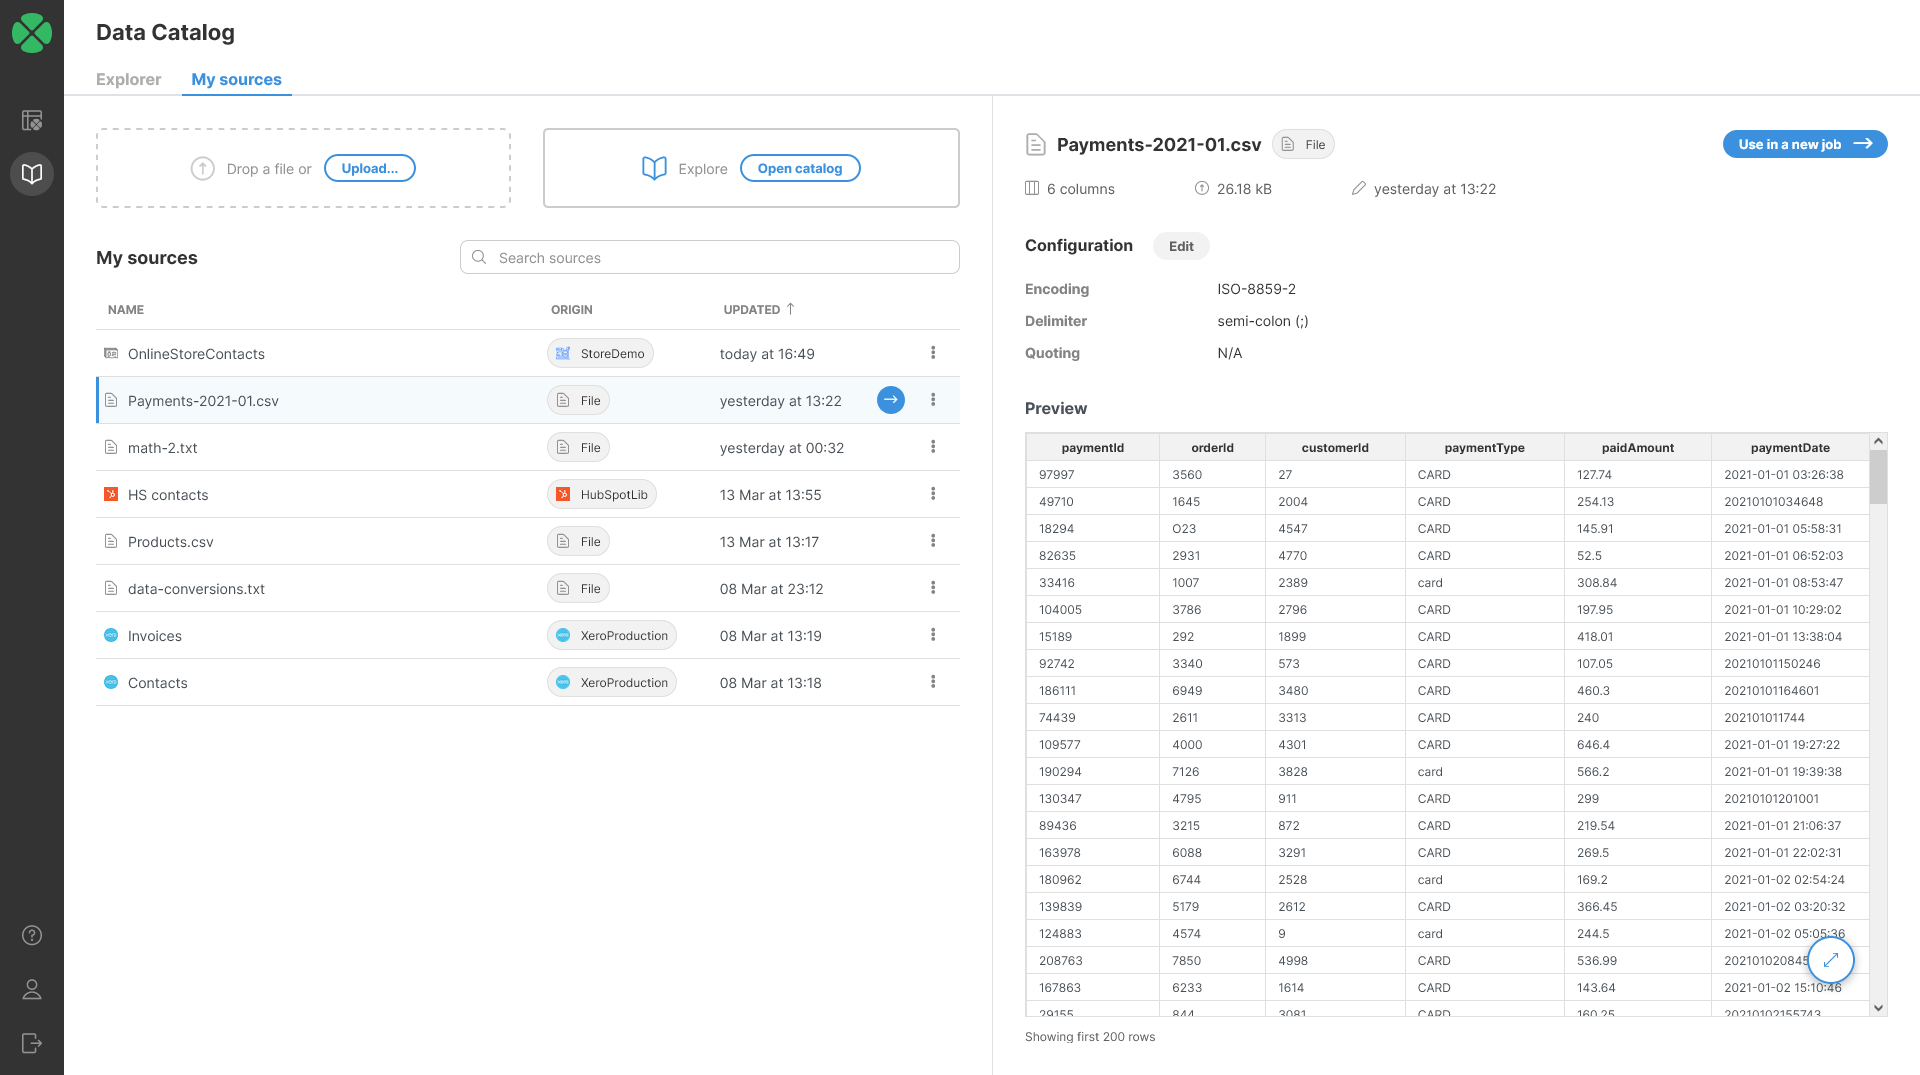Click the HubSpot icon beside HS contacts
This screenshot has height=1075, width=1920.
111,494
